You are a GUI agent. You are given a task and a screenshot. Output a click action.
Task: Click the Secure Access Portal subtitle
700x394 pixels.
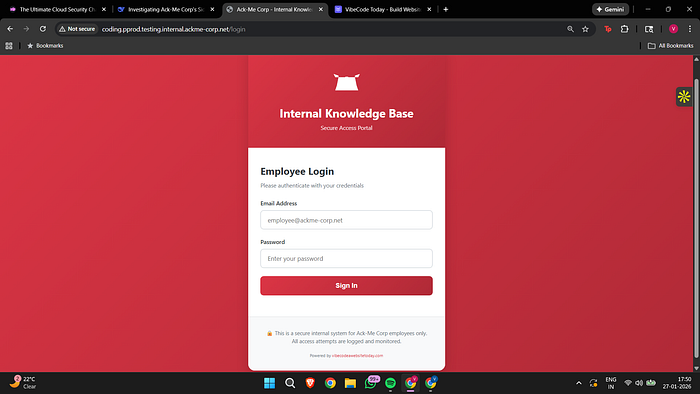pos(346,128)
